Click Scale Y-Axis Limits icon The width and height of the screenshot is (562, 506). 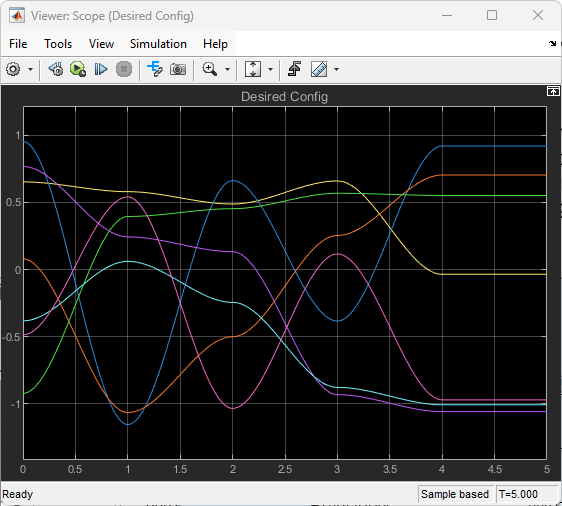point(253,69)
